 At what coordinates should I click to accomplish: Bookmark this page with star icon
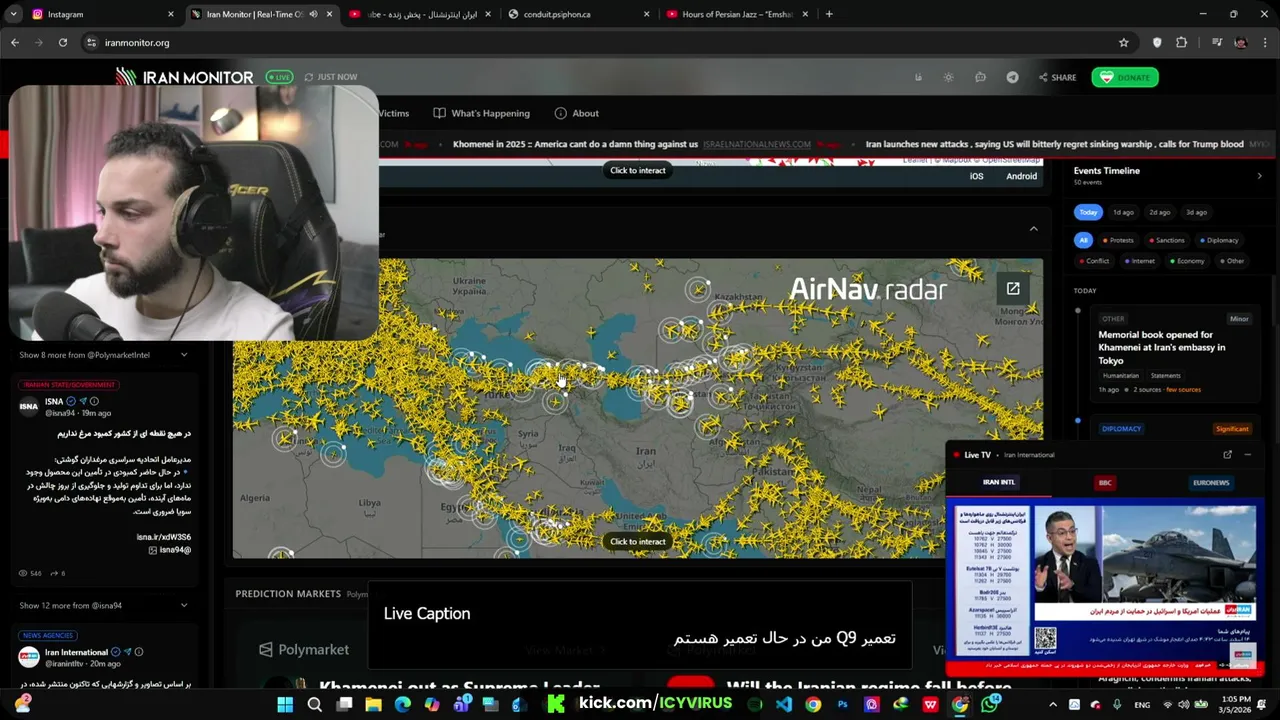coord(1124,42)
